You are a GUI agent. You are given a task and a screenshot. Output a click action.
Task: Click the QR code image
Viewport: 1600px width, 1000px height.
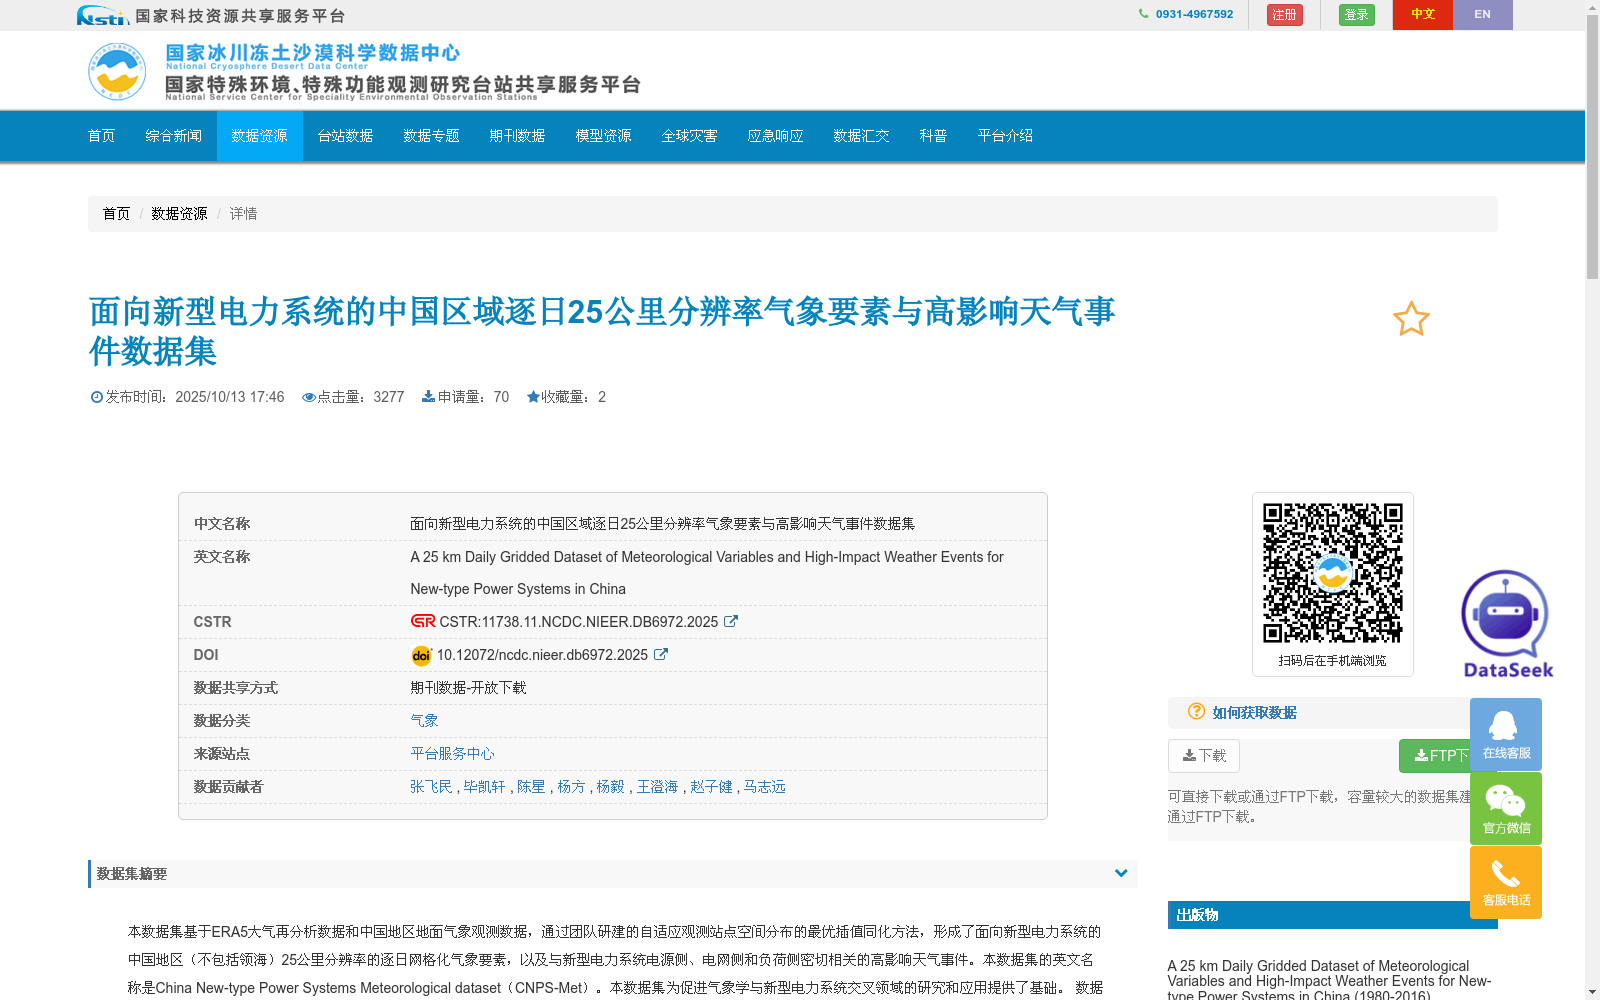pos(1333,573)
